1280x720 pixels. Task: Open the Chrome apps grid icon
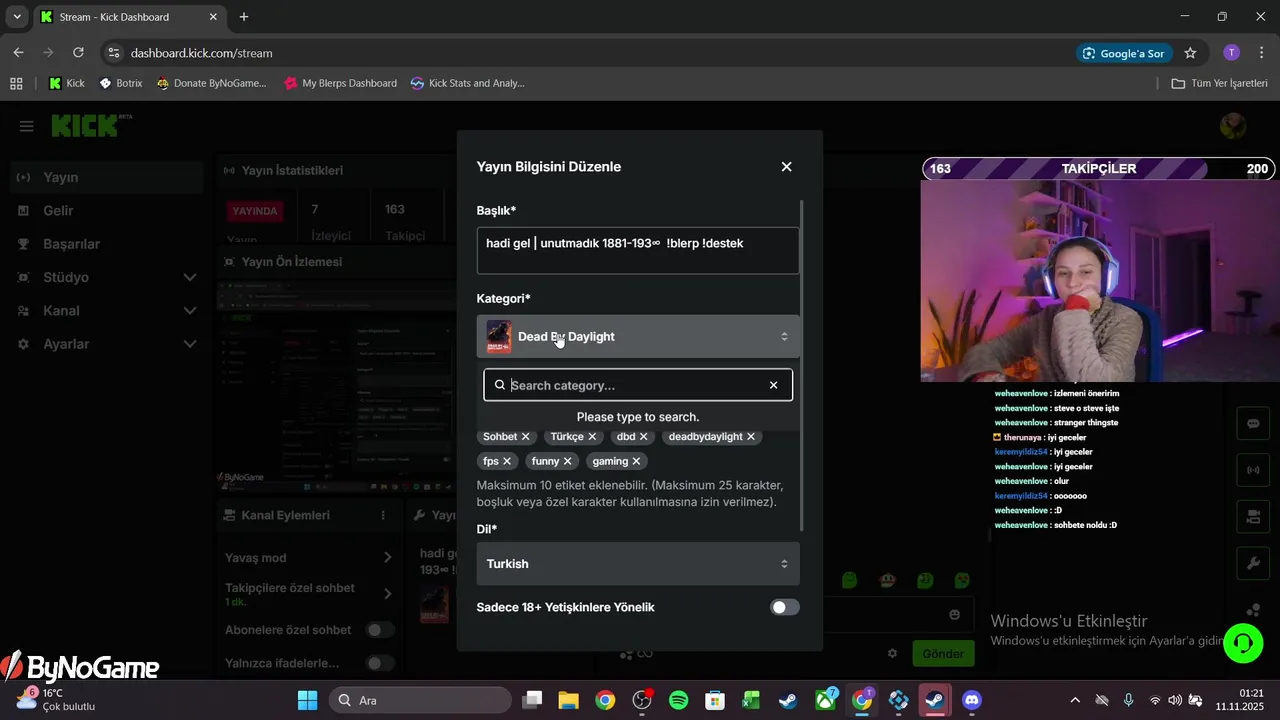16,83
